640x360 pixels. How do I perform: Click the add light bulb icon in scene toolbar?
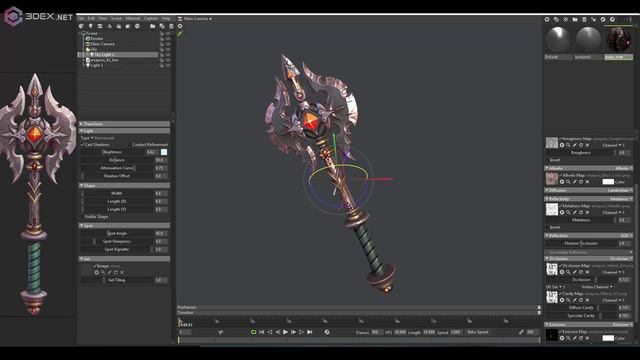(x=90, y=26)
